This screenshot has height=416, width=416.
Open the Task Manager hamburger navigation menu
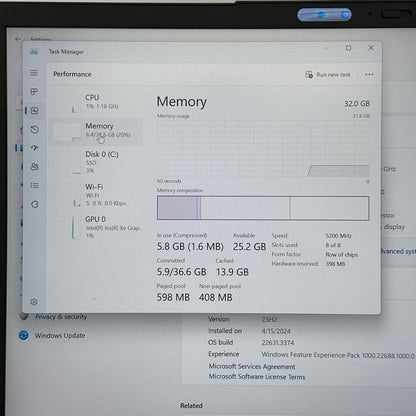34,73
